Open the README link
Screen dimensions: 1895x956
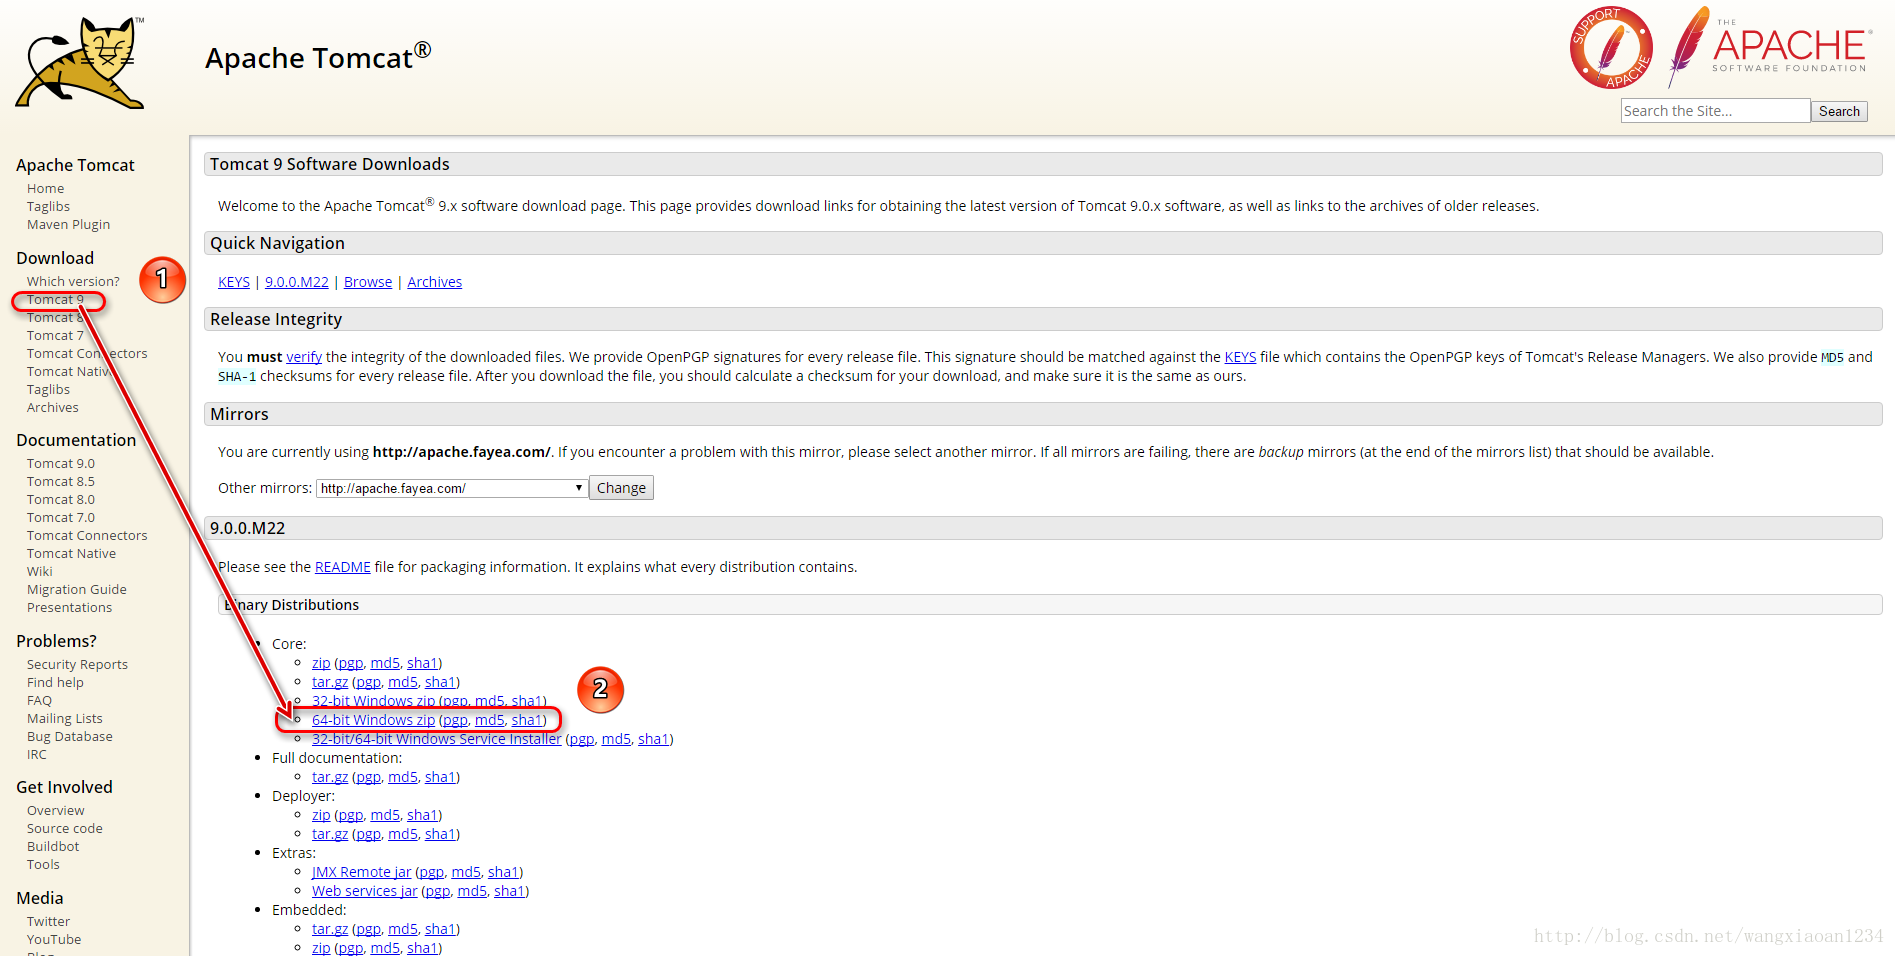343,567
